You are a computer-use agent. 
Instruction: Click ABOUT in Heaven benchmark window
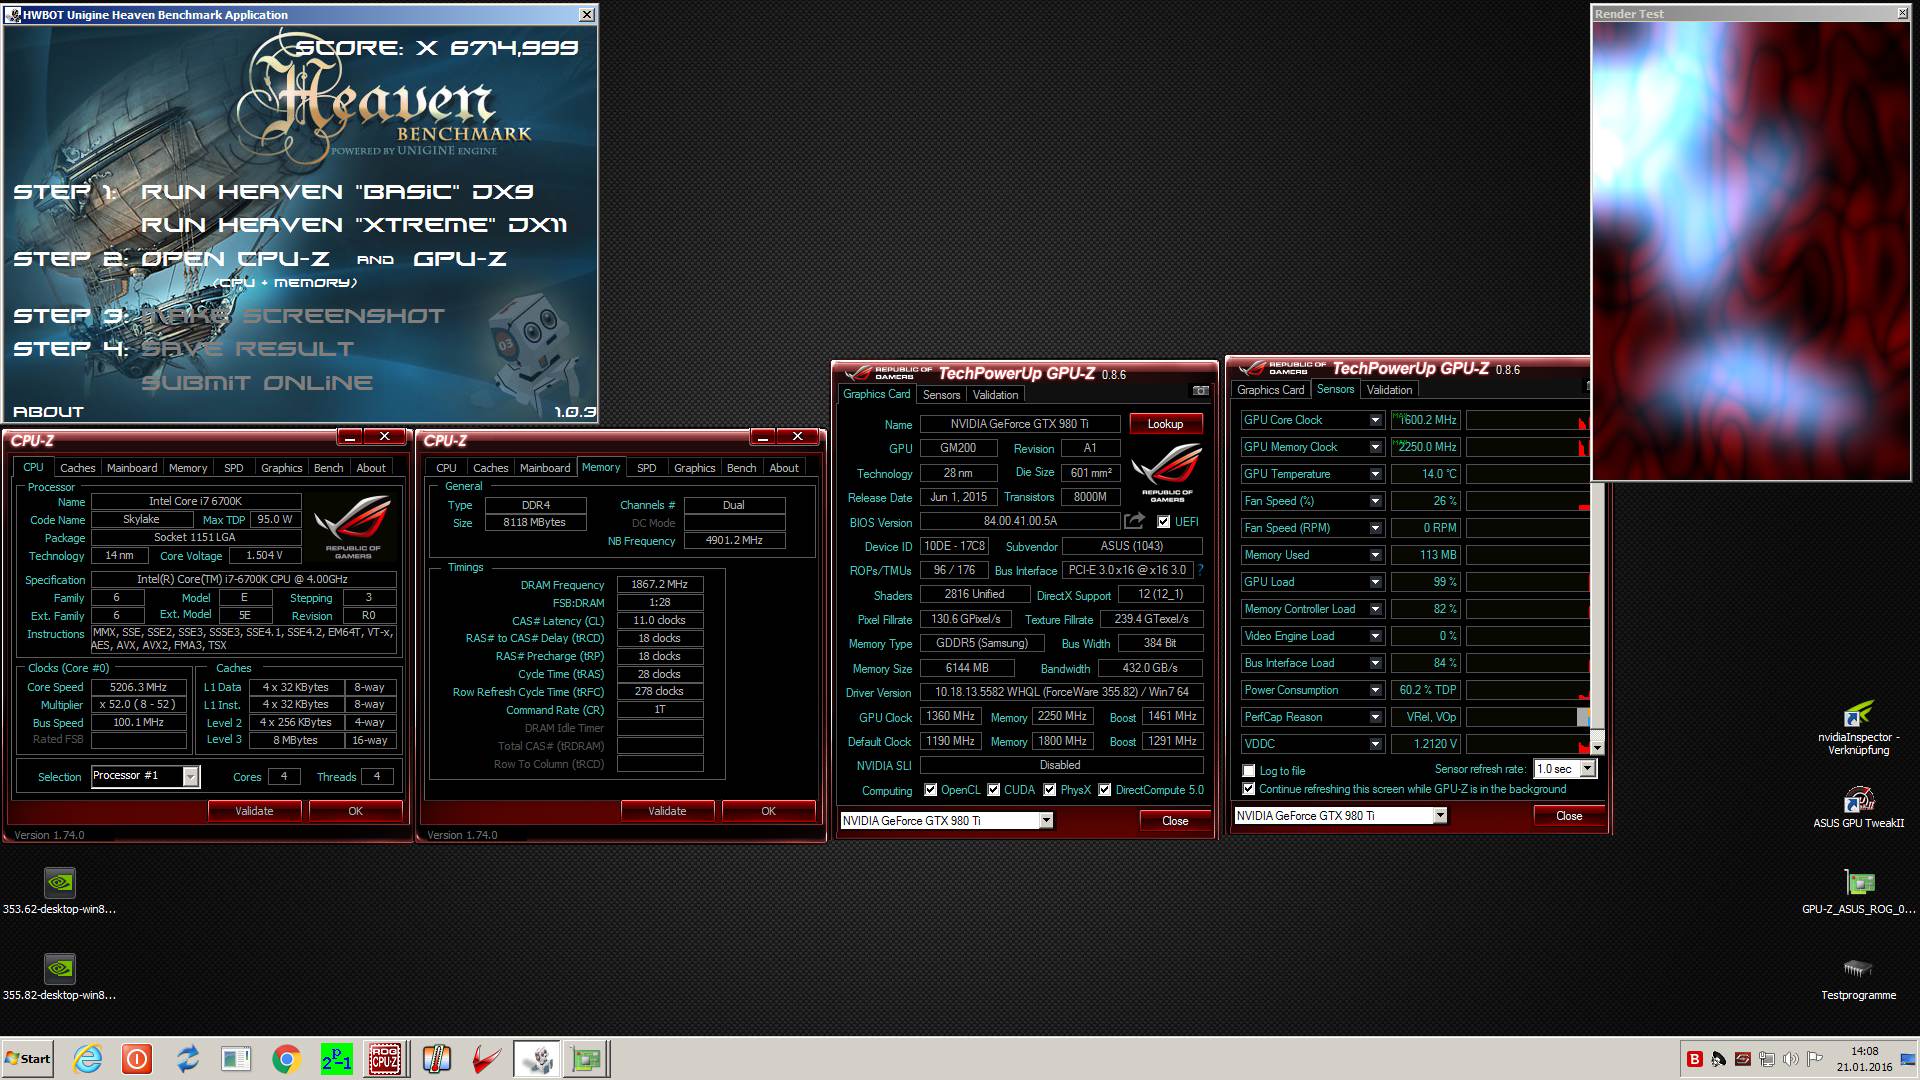pyautogui.click(x=48, y=412)
